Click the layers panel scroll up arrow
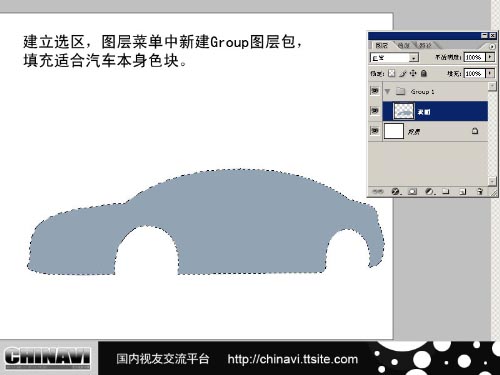The image size is (500, 375). [x=492, y=86]
